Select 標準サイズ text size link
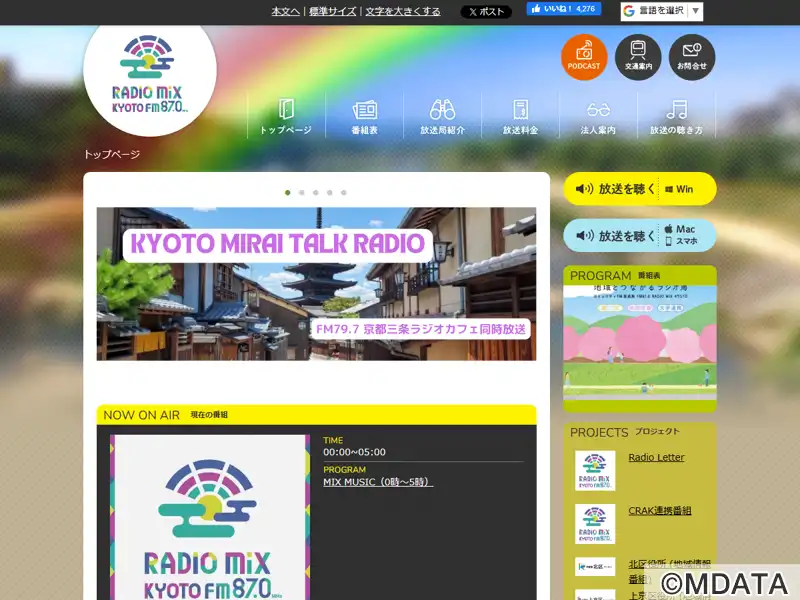The height and width of the screenshot is (600, 800). (333, 11)
